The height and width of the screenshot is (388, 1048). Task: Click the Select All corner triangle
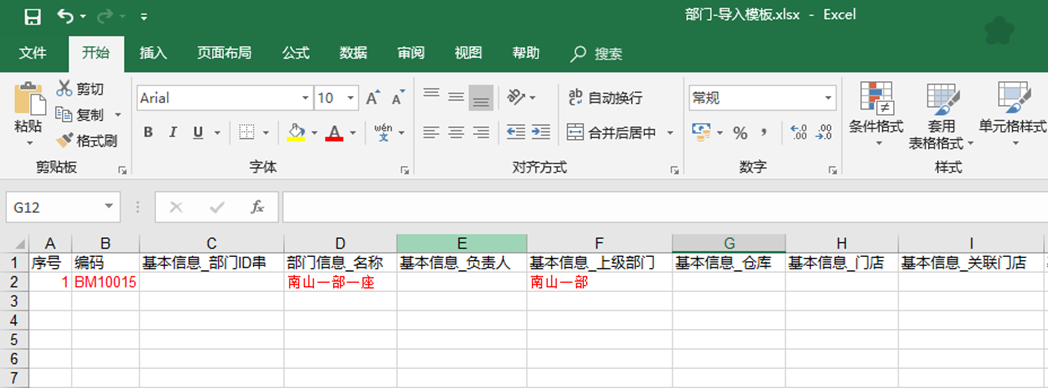click(x=19, y=244)
